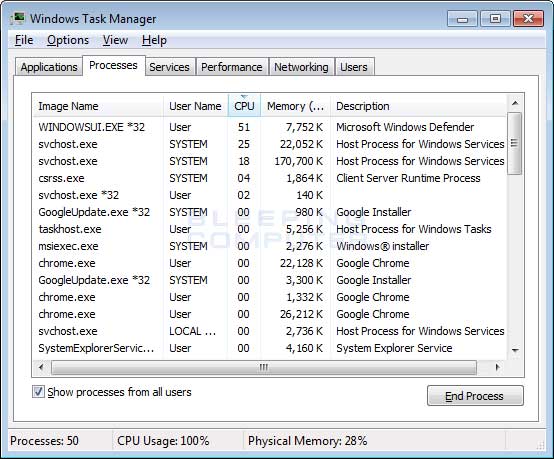Select GoogleUpdate.exe *32 with 3,300 K memory
Screen dimensions: 554x459
point(270,280)
